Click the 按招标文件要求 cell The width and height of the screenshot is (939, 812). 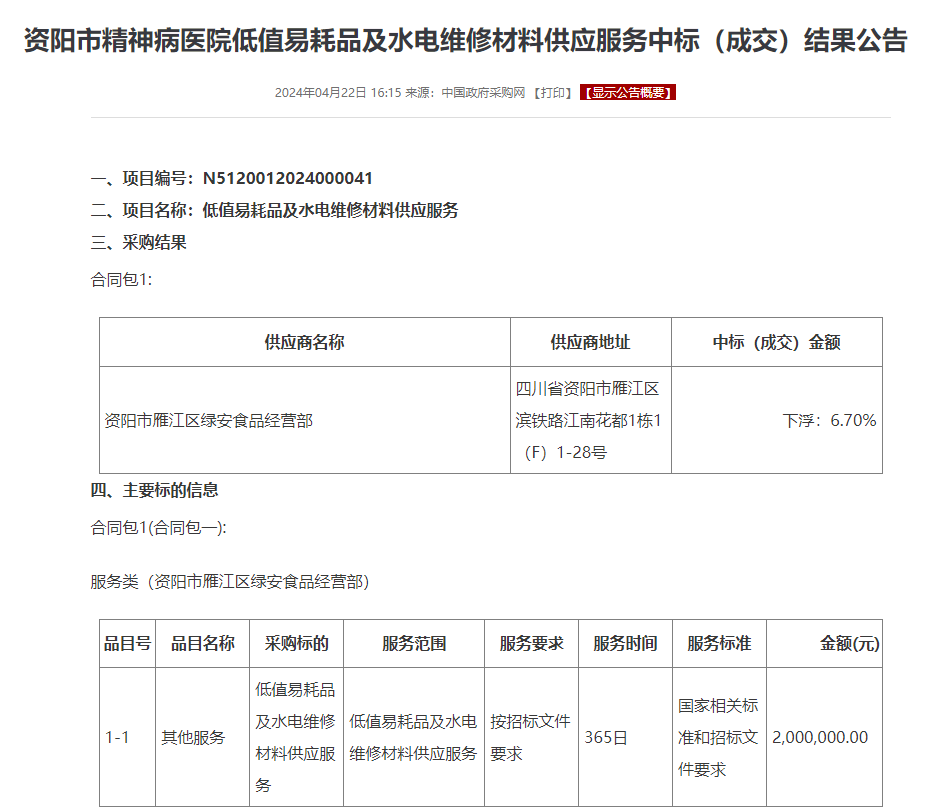[x=531, y=737]
